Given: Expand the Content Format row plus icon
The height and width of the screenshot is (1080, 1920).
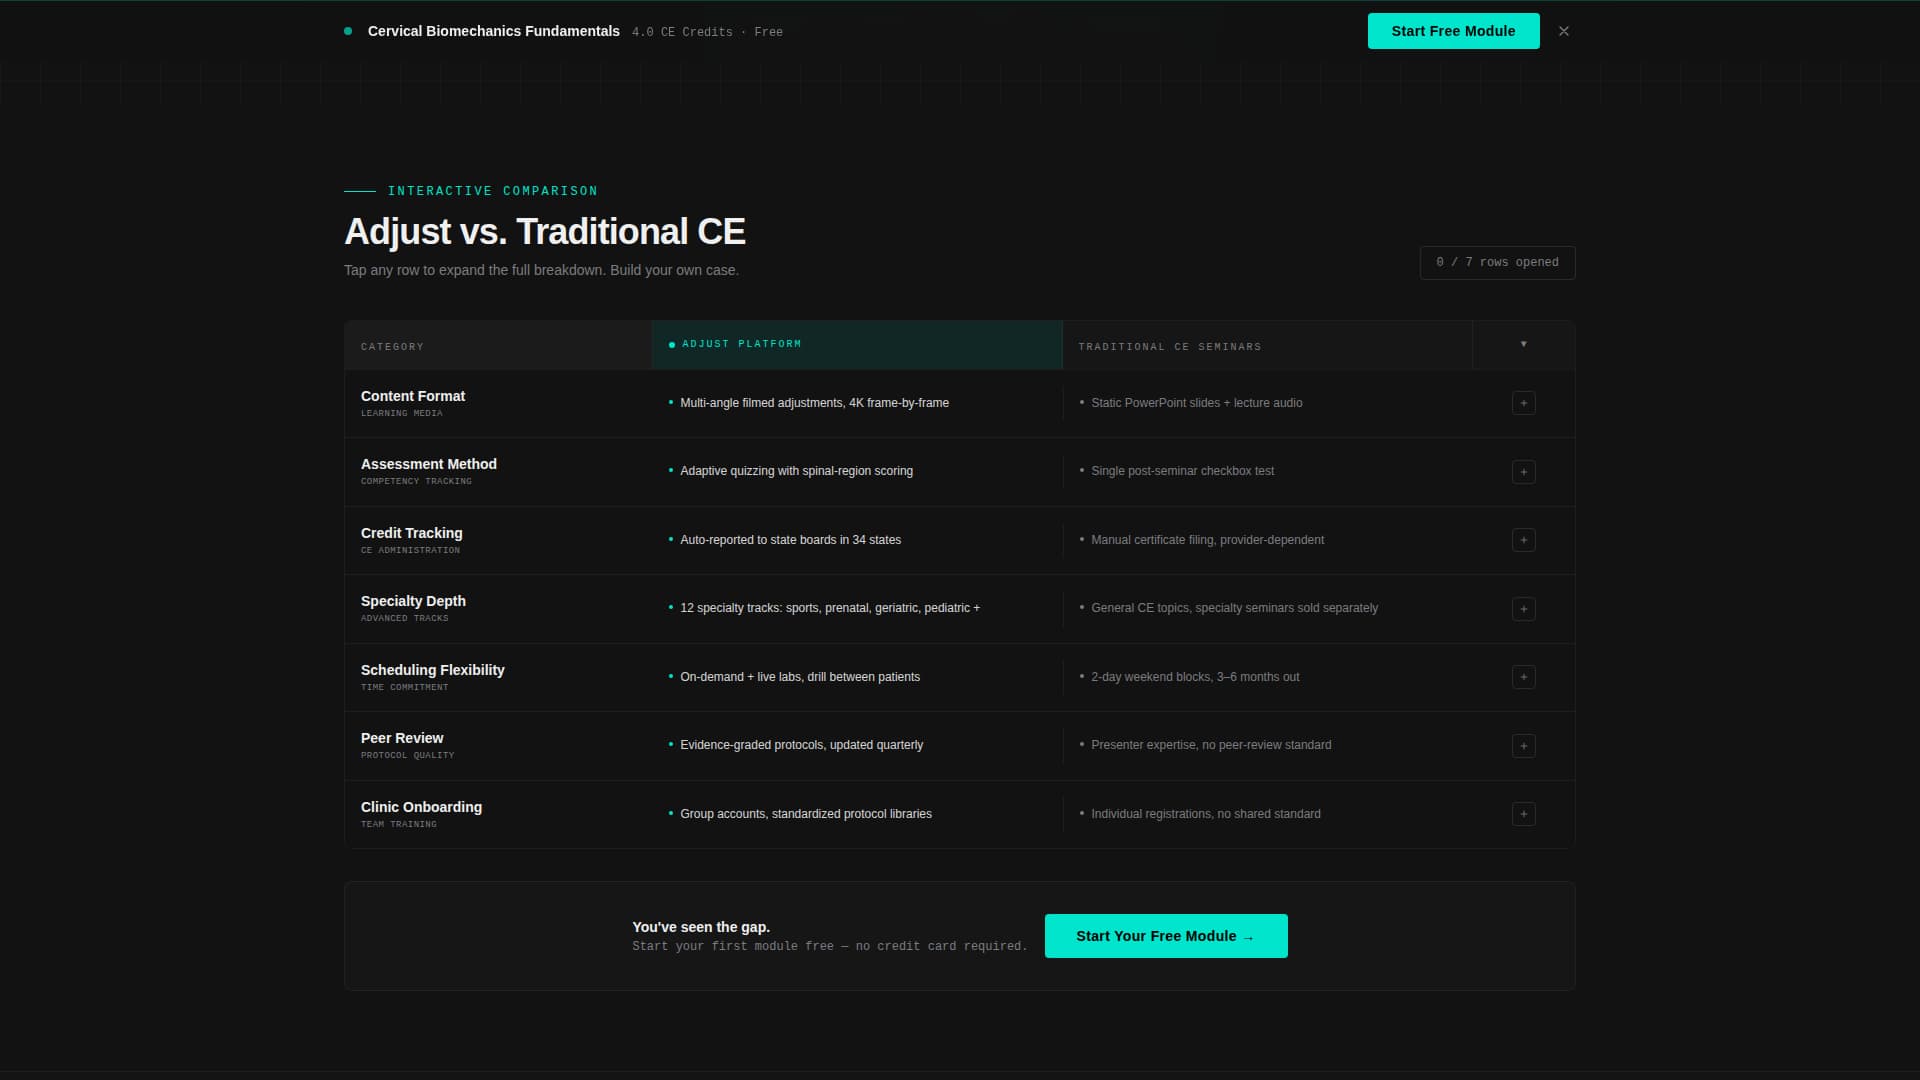Looking at the screenshot, I should pyautogui.click(x=1523, y=403).
